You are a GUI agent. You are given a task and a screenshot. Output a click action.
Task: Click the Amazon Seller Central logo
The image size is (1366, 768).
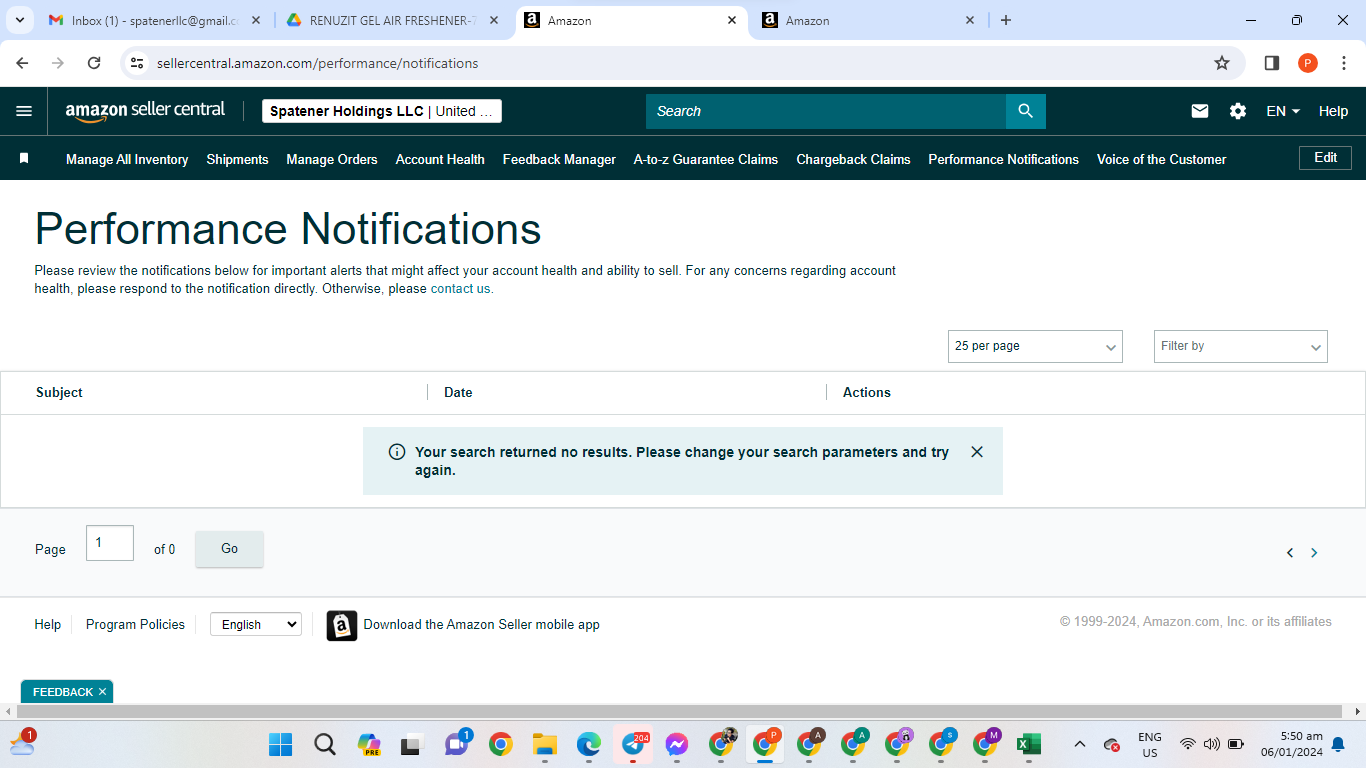[x=145, y=111]
